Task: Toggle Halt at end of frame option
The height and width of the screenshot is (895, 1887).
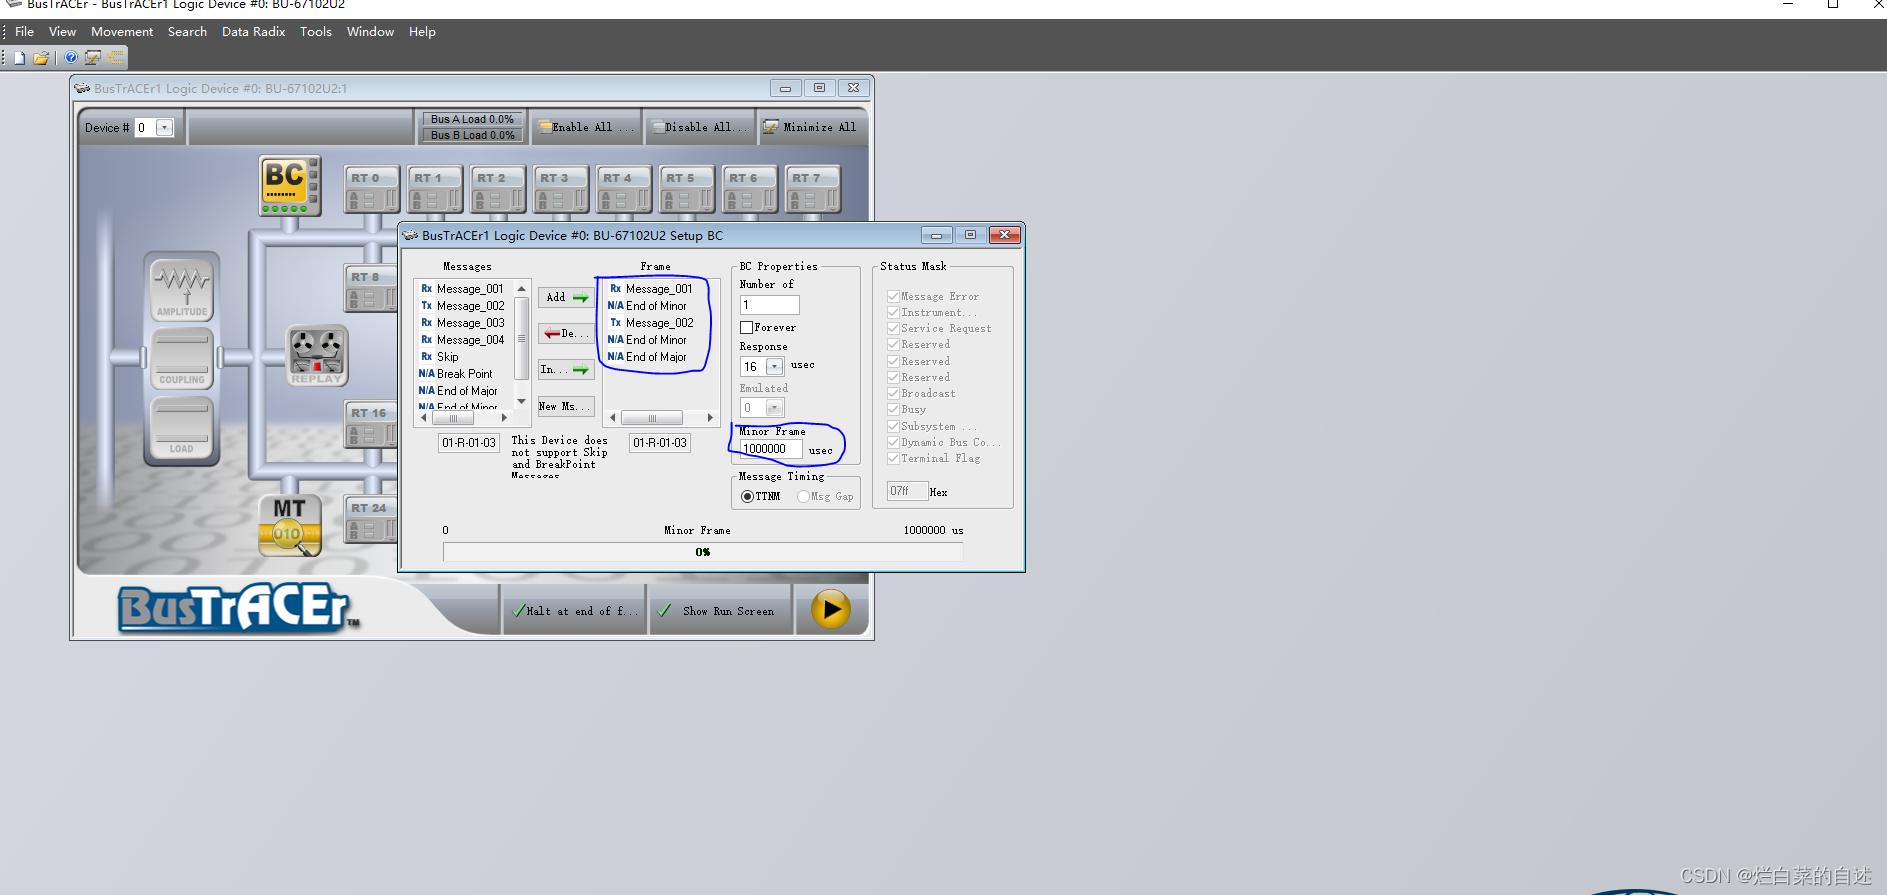Action: (x=573, y=611)
